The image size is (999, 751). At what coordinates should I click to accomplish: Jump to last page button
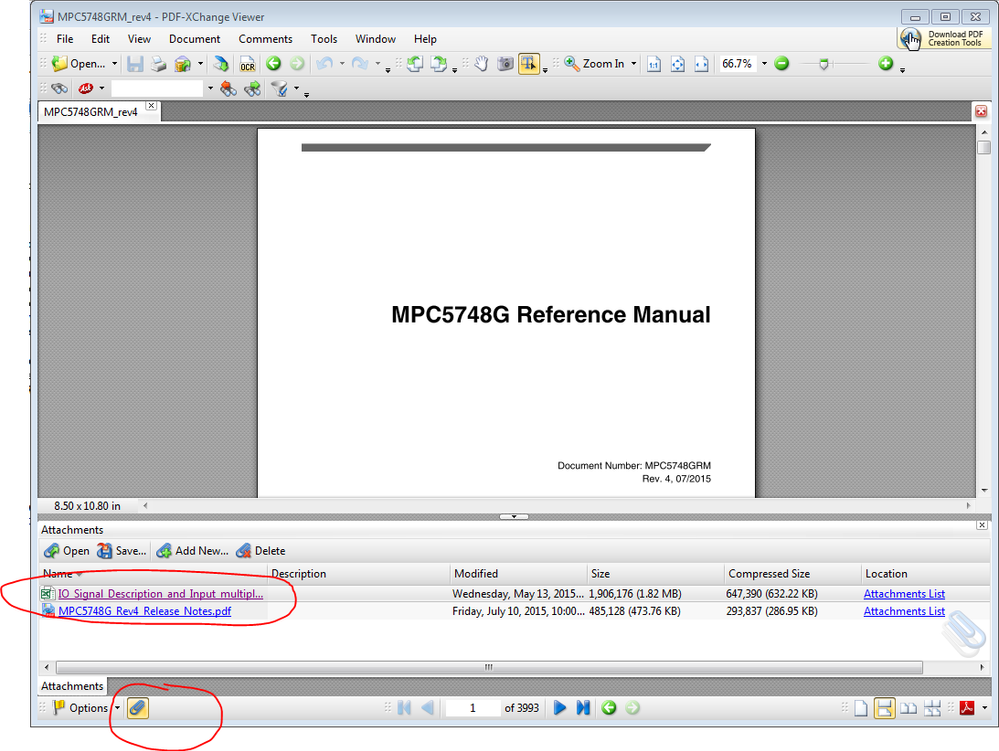(x=583, y=708)
